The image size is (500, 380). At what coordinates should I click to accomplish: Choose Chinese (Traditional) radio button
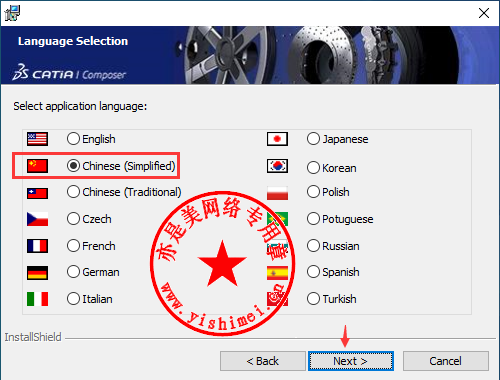point(73,192)
